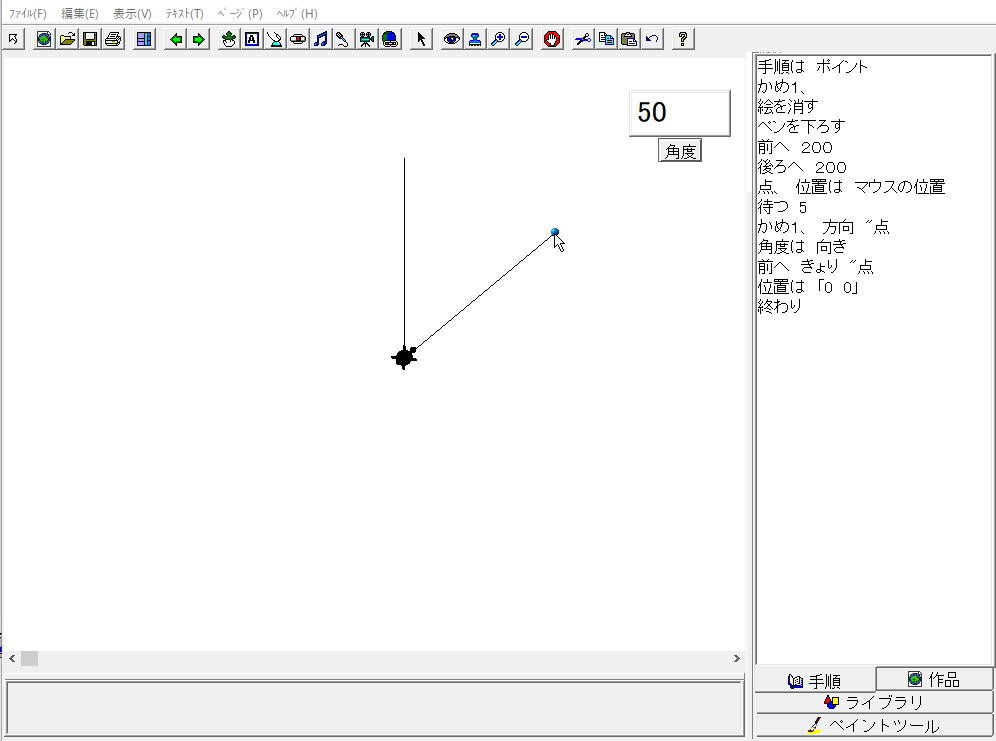
Task: Click the music note icon
Action: [x=321, y=39]
